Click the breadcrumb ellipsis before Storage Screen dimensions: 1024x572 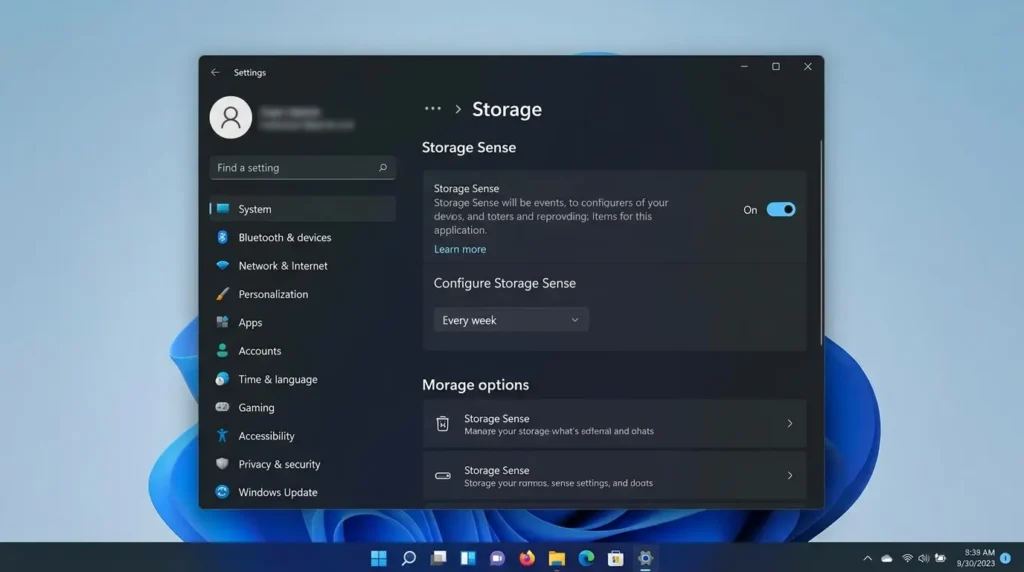[x=432, y=109]
